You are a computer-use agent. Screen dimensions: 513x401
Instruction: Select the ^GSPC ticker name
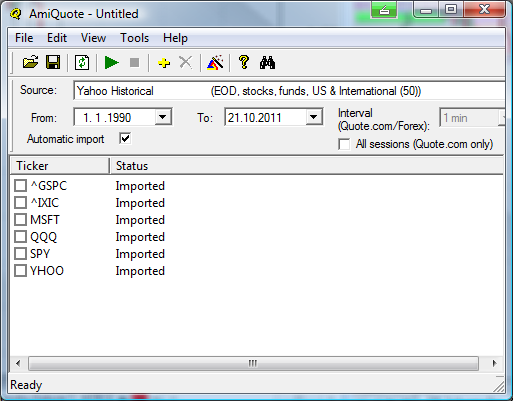[49, 186]
